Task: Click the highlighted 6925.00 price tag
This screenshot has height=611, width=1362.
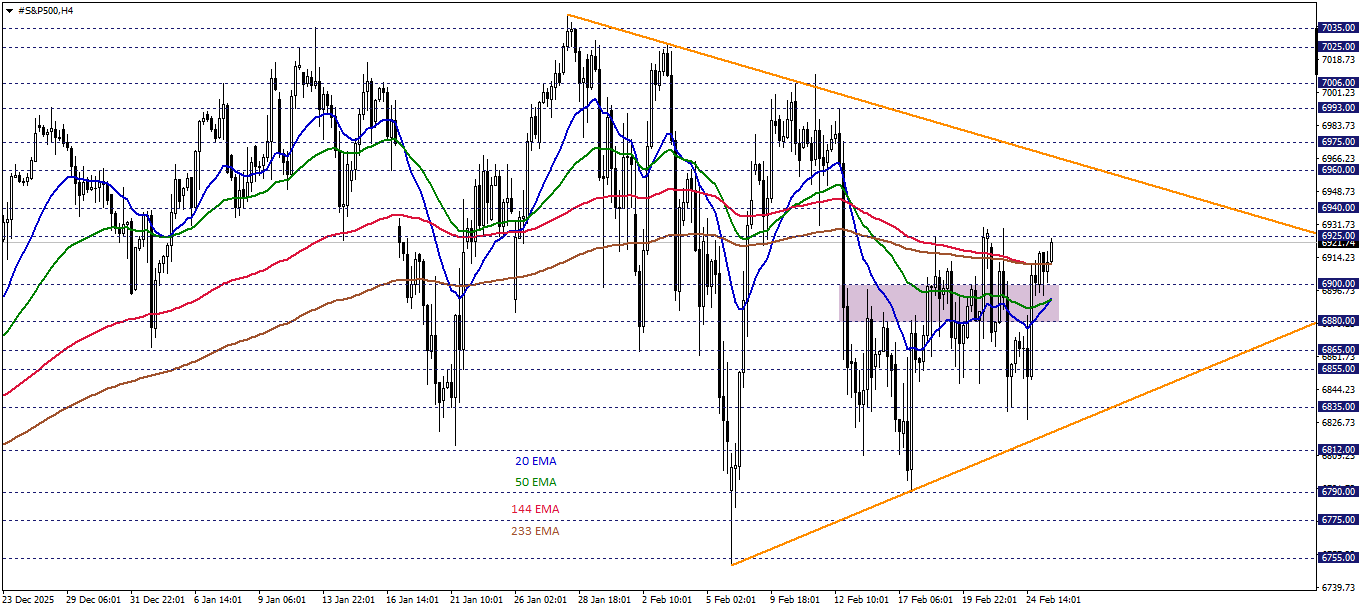Action: point(1337,236)
